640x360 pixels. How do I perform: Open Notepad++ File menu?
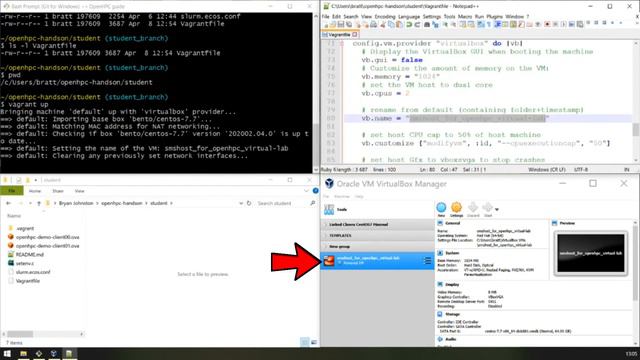325,17
